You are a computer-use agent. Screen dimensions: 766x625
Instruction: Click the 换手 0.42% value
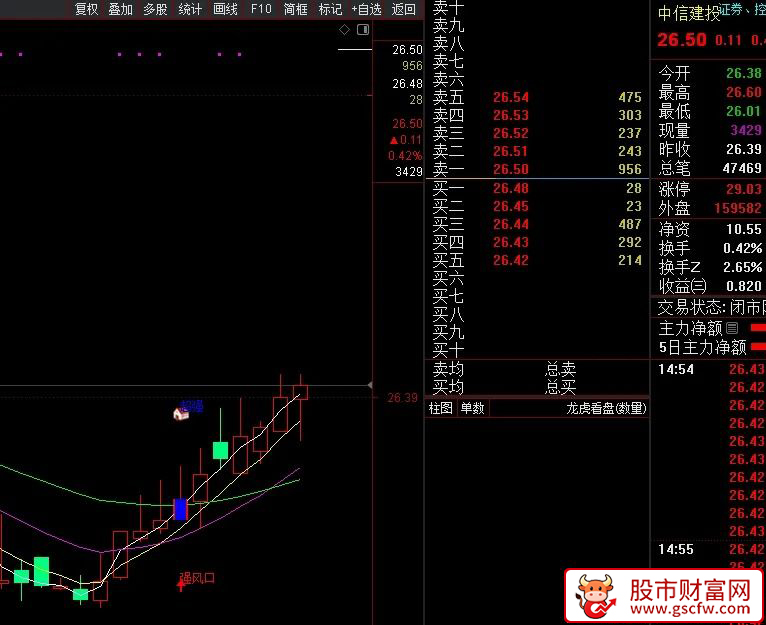(x=743, y=248)
